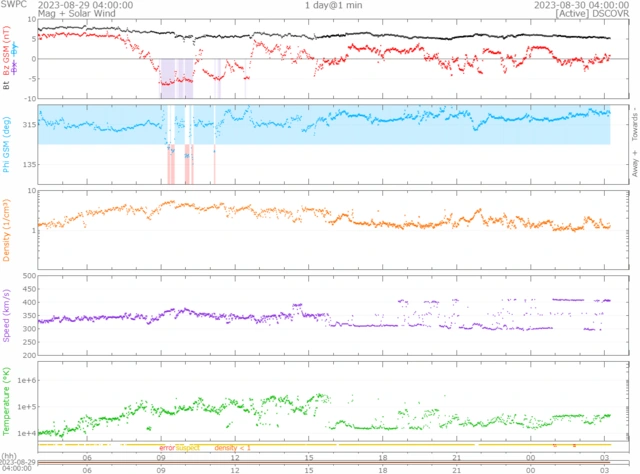
Task: Toggle the red Bz GSM series label
Action: (7, 57)
